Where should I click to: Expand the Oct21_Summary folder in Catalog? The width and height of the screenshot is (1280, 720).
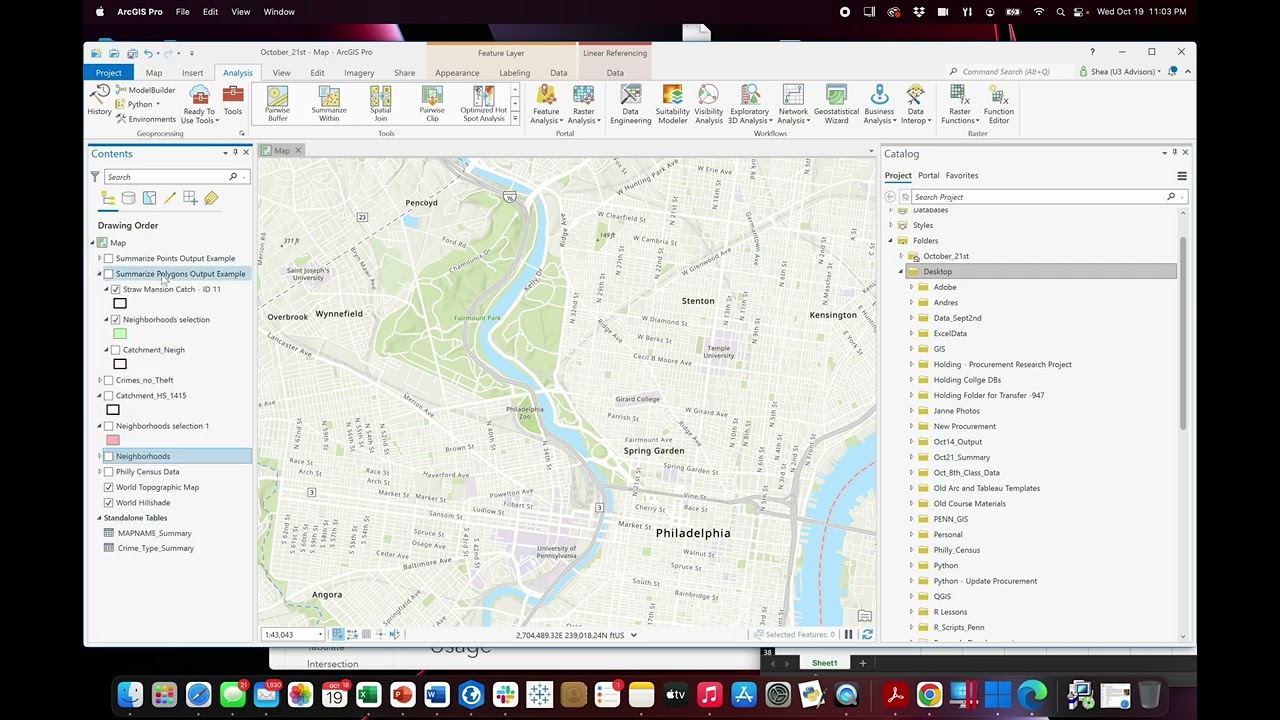click(x=911, y=457)
